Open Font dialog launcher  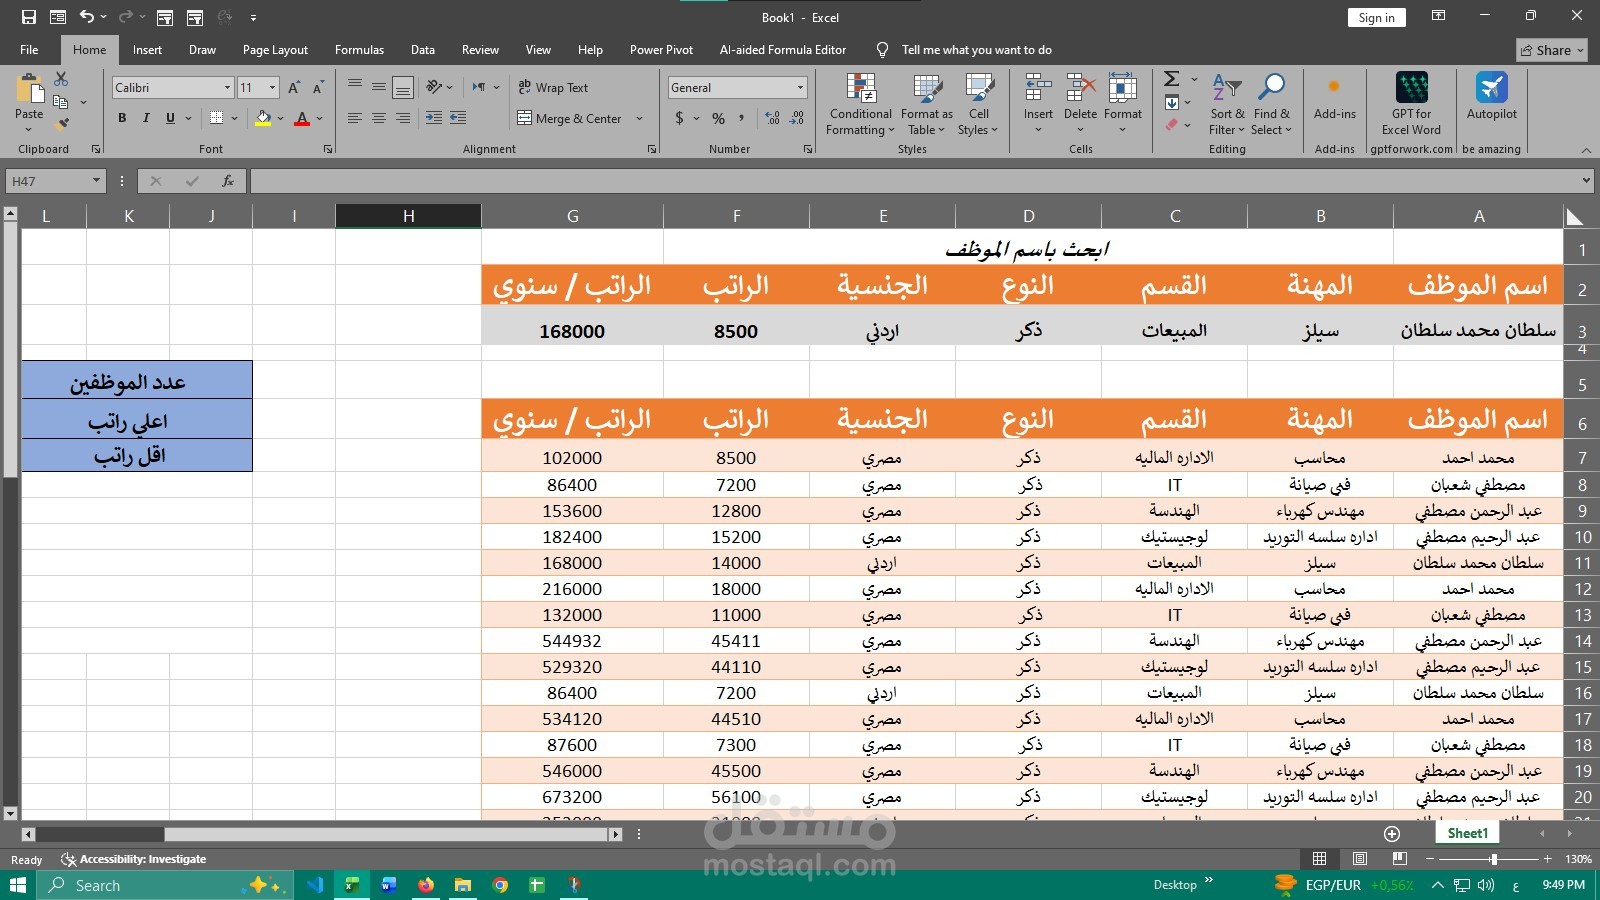click(328, 149)
